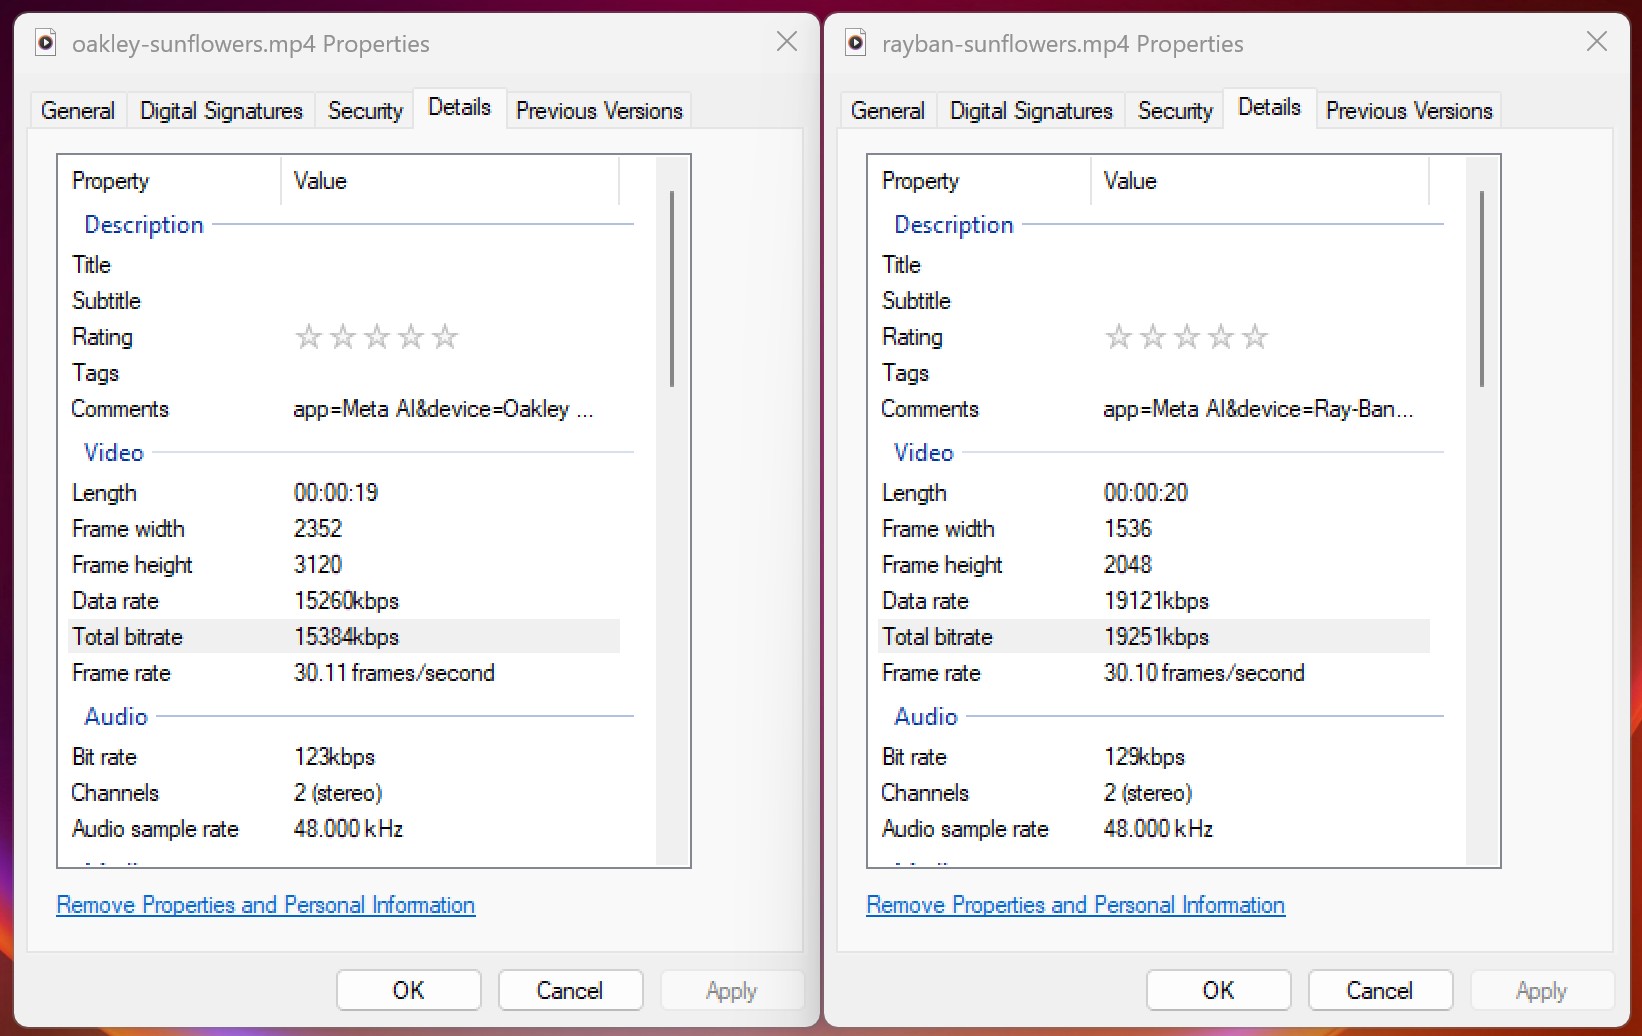Close the oakley-sunflowers.mp4 Properties window
The width and height of the screenshot is (1642, 1036).
click(787, 42)
